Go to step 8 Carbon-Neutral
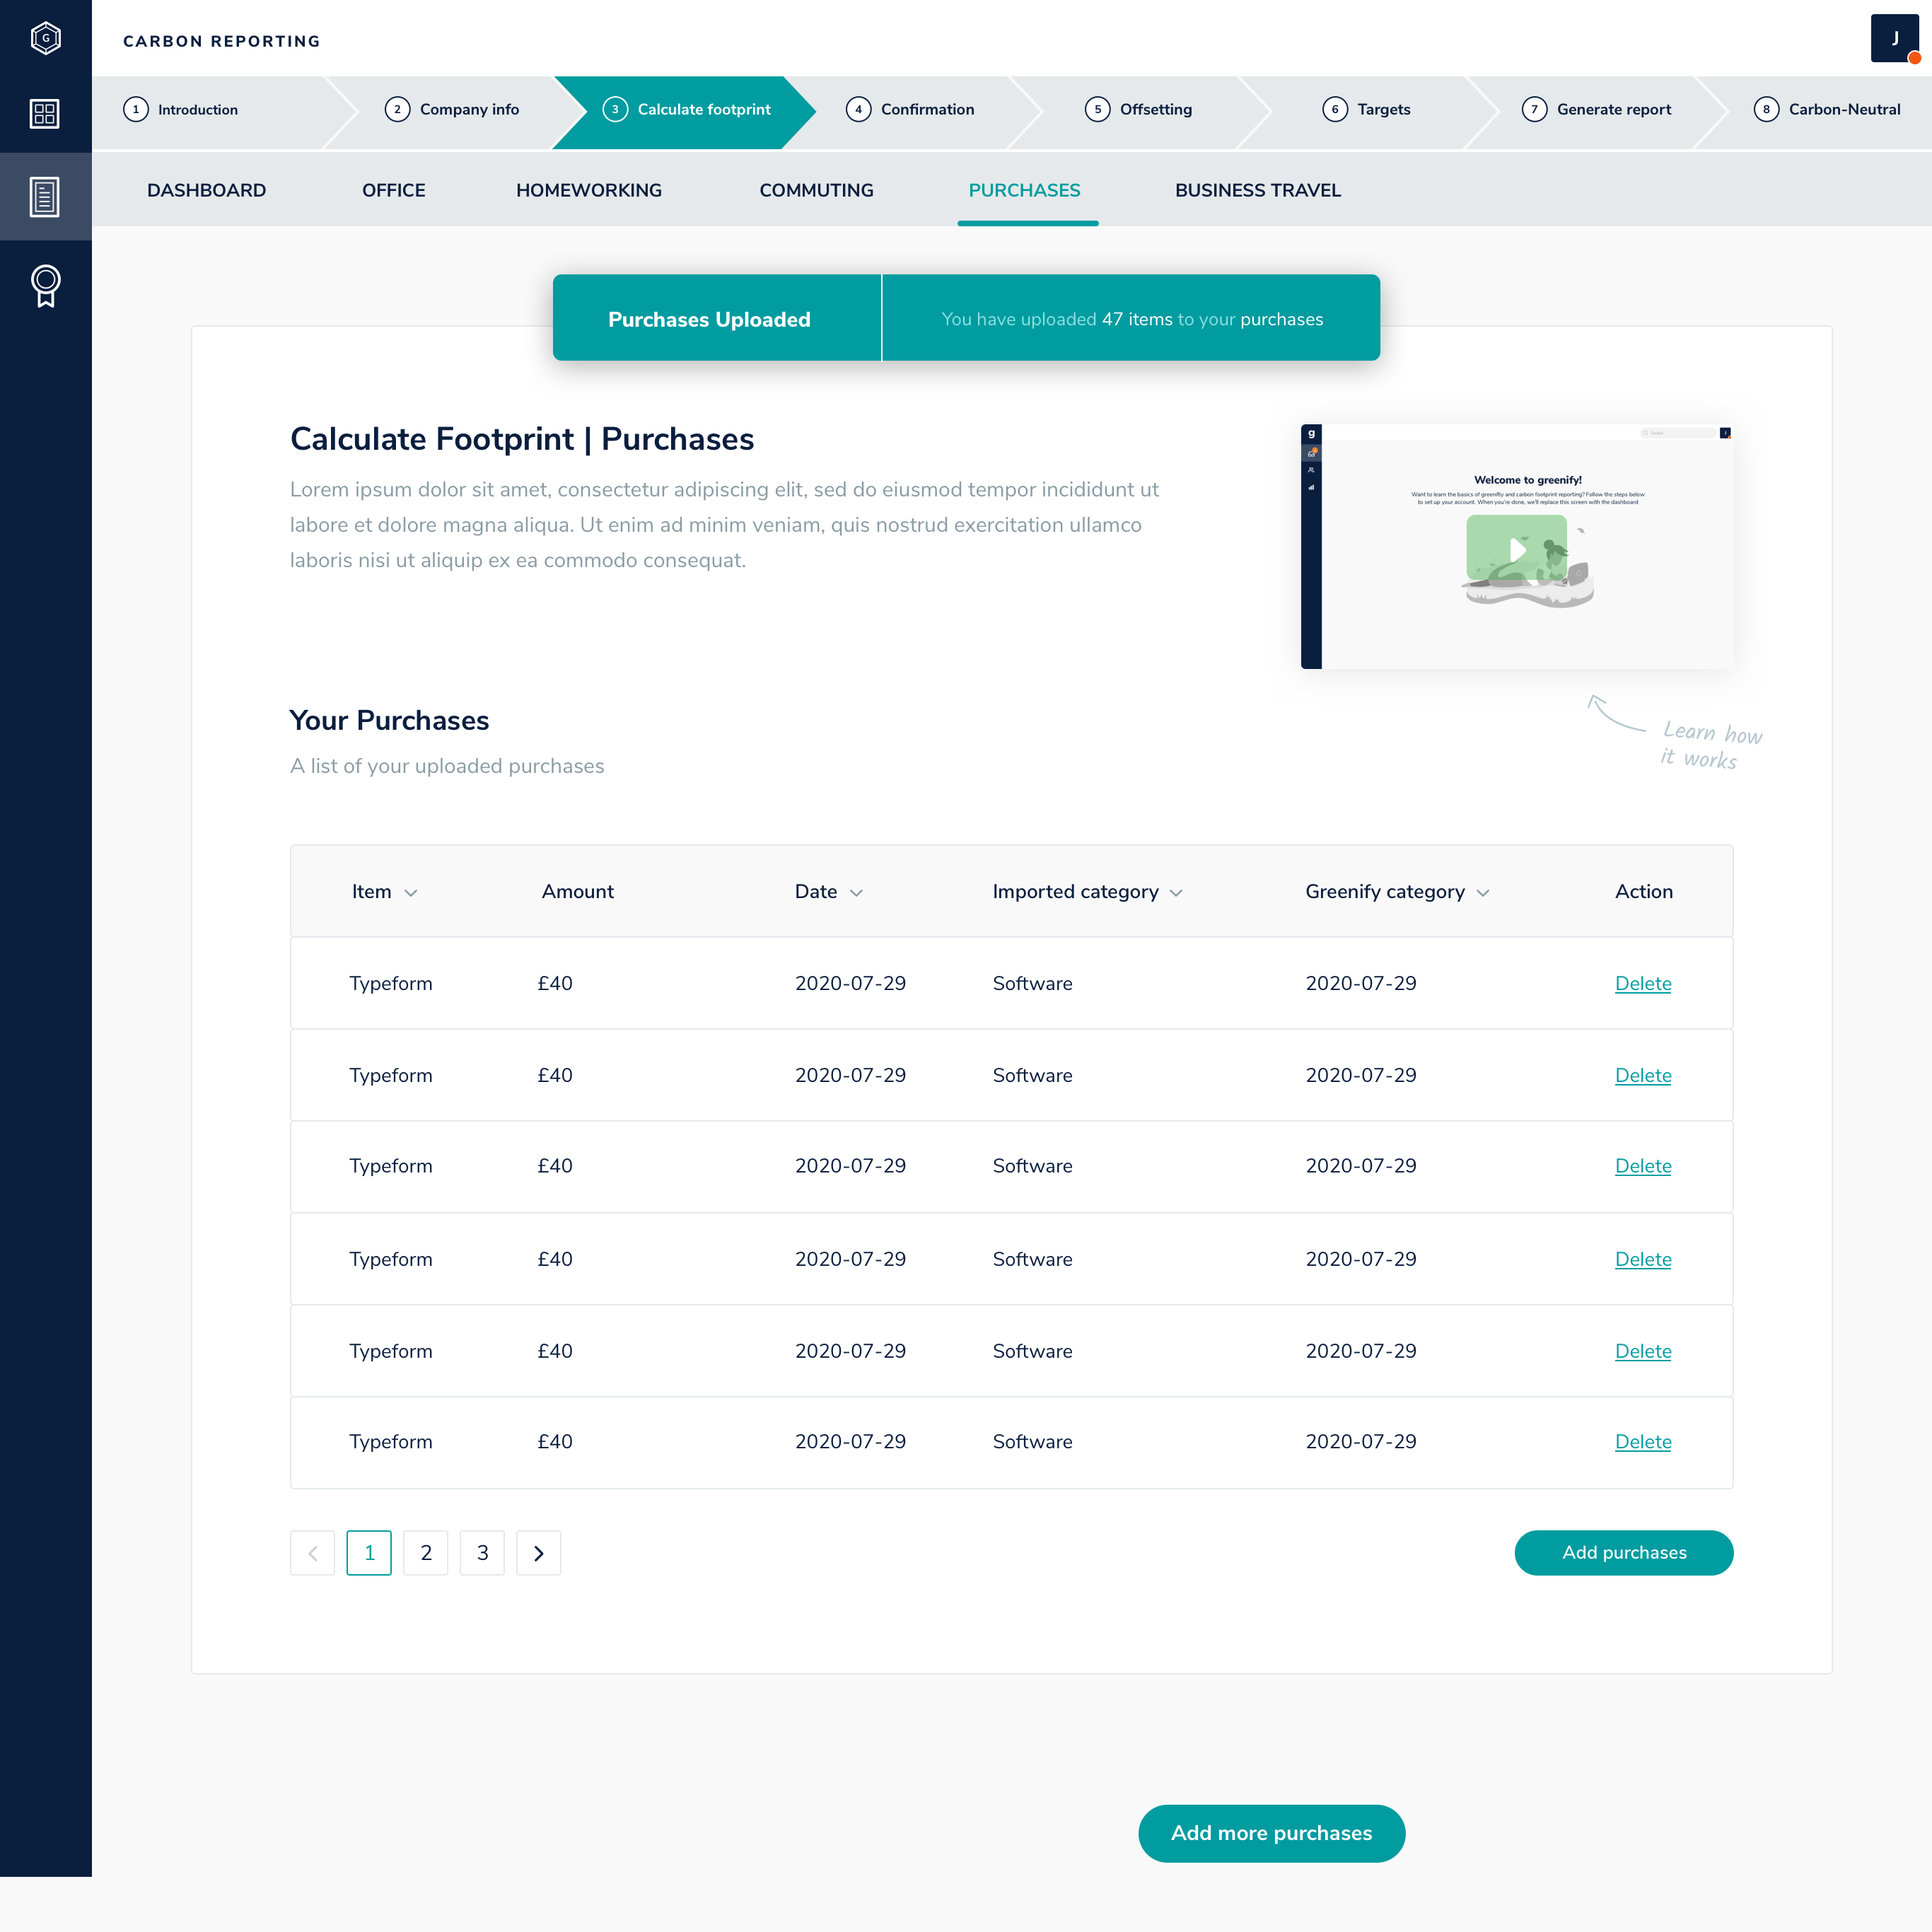This screenshot has width=1932, height=1932. [x=1827, y=110]
